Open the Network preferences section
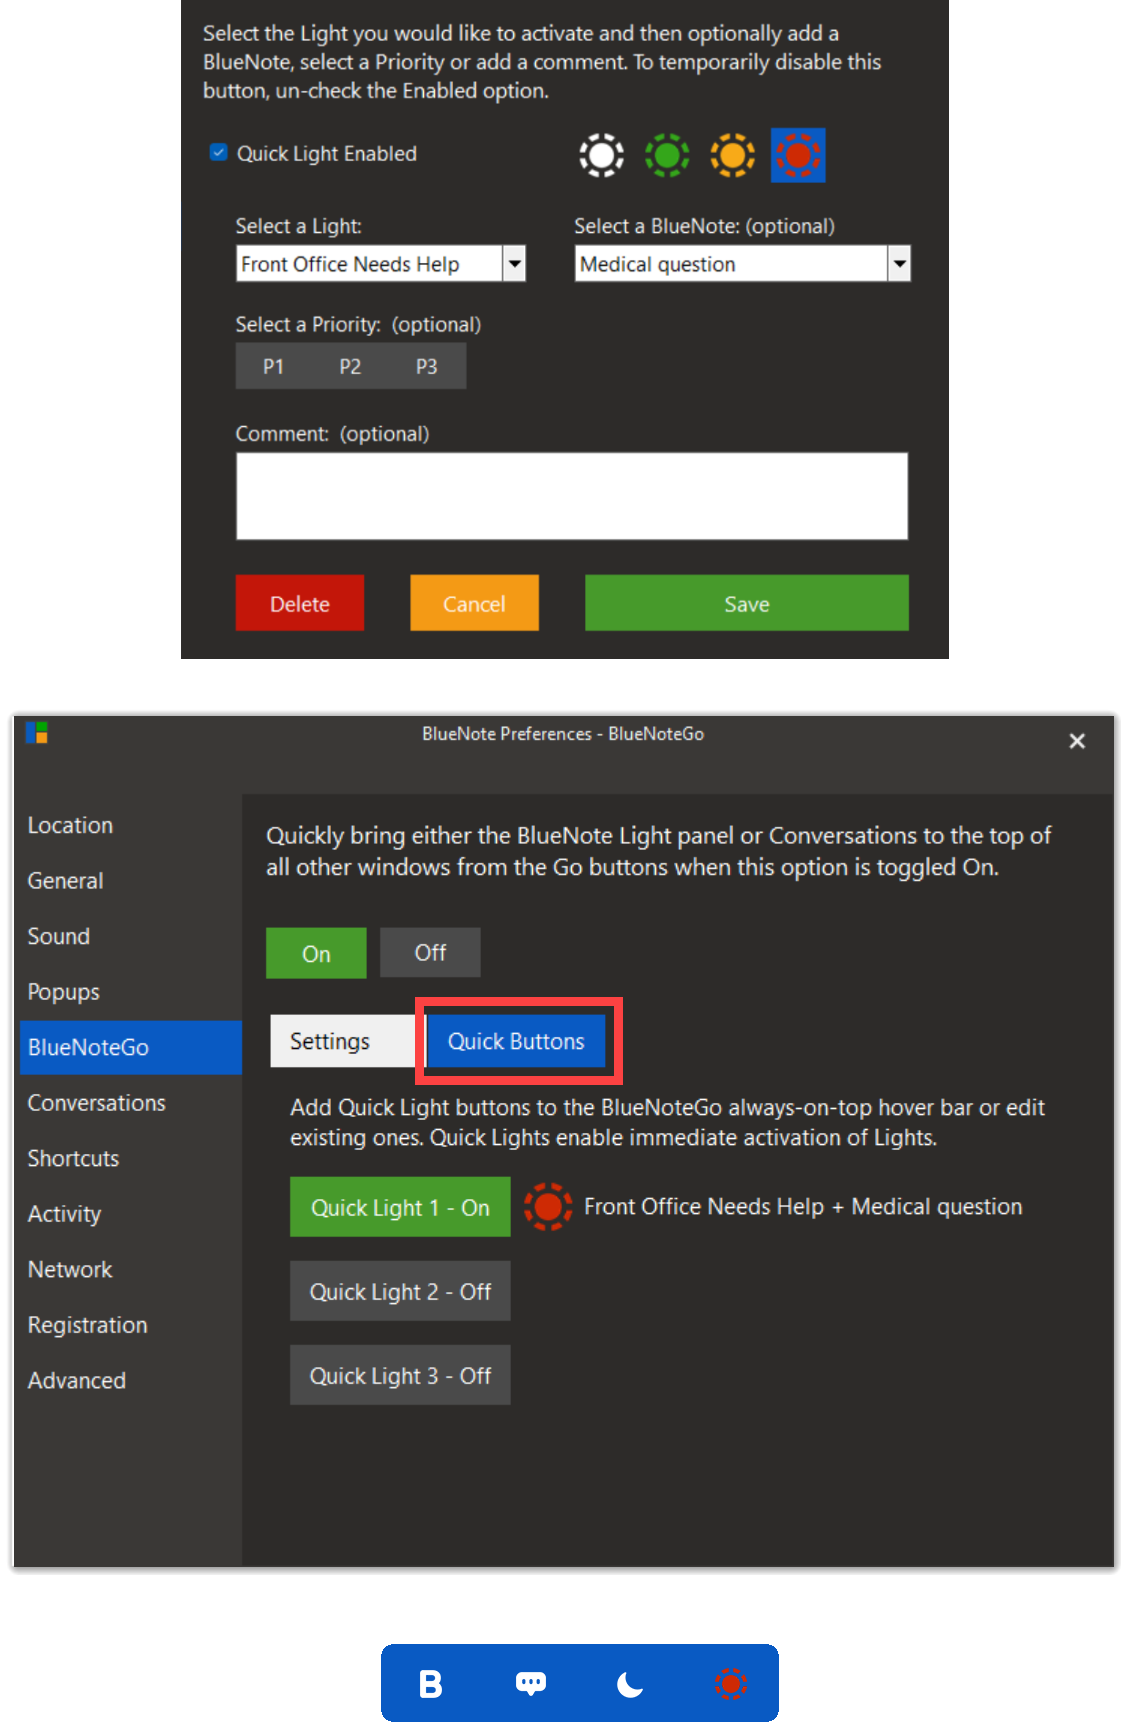This screenshot has width=1131, height=1736. click(x=70, y=1269)
